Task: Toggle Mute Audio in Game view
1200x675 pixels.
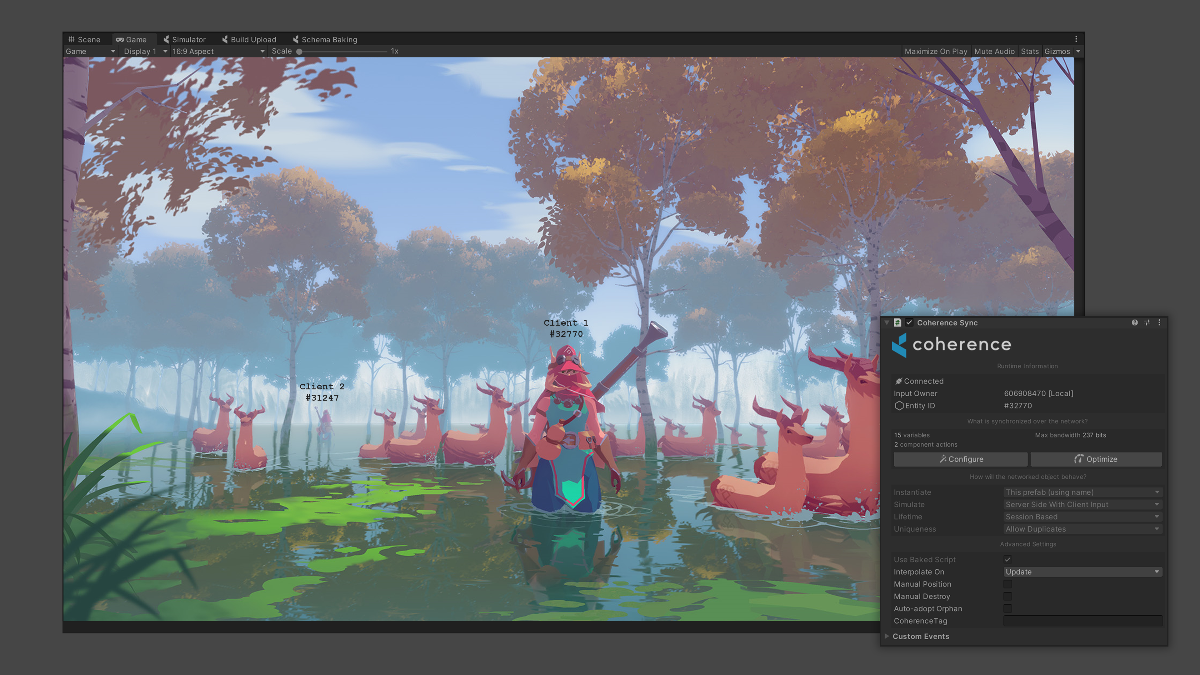Action: click(x=994, y=51)
